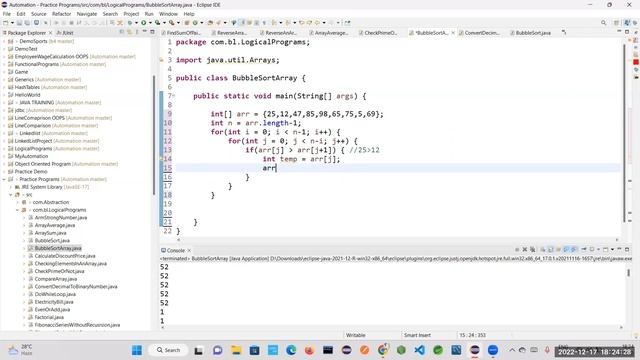Click the Save toolbar icon
The height and width of the screenshot is (360, 640).
pos(19,23)
